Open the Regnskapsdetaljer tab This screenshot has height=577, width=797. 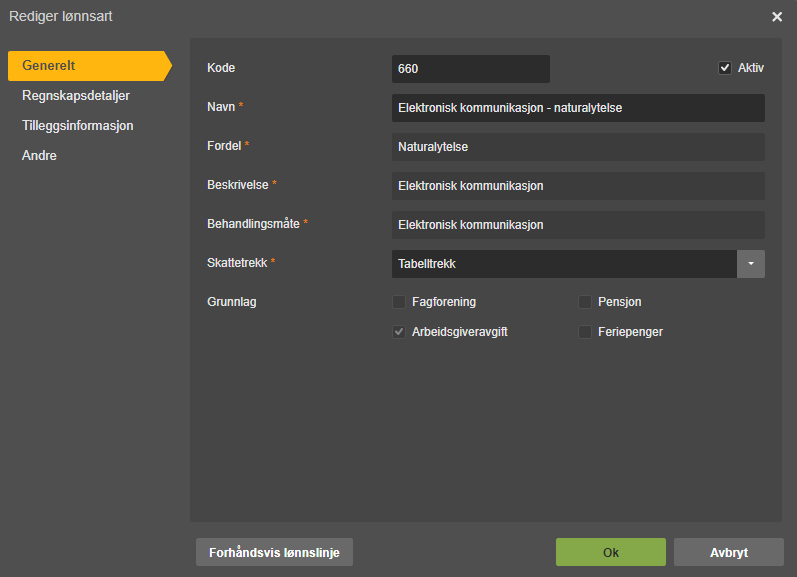click(x=76, y=96)
